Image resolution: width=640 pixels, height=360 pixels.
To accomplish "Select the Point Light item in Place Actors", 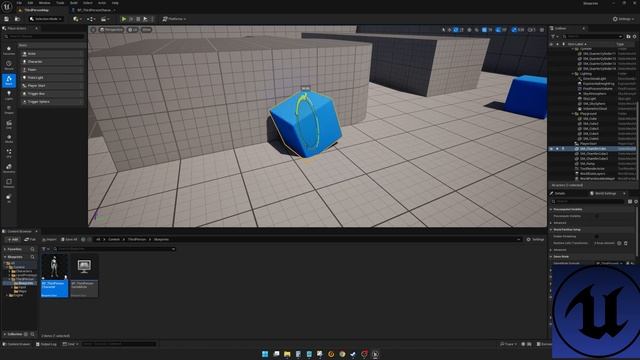I will 52,78.
